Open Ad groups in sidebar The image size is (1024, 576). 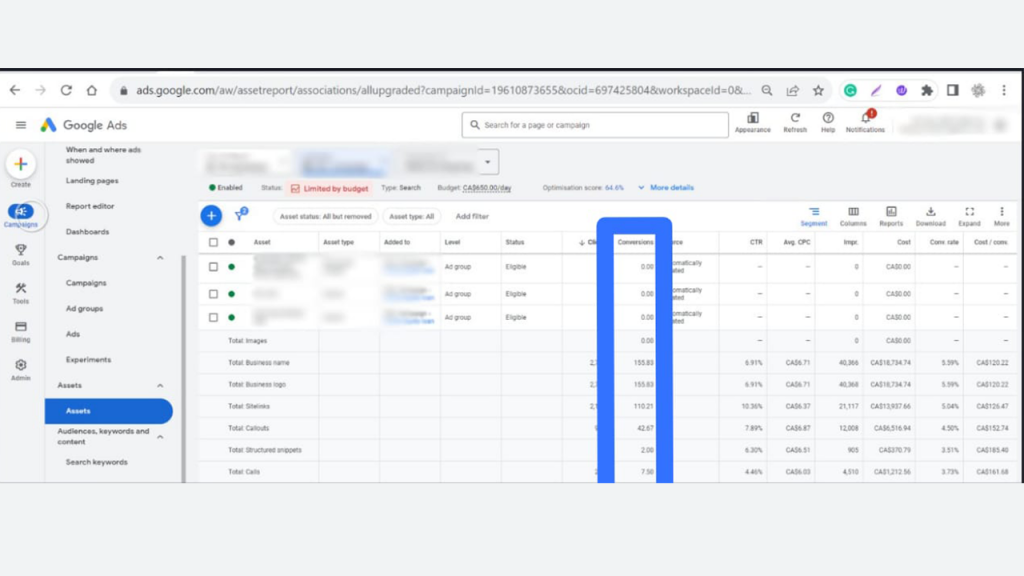click(x=84, y=308)
